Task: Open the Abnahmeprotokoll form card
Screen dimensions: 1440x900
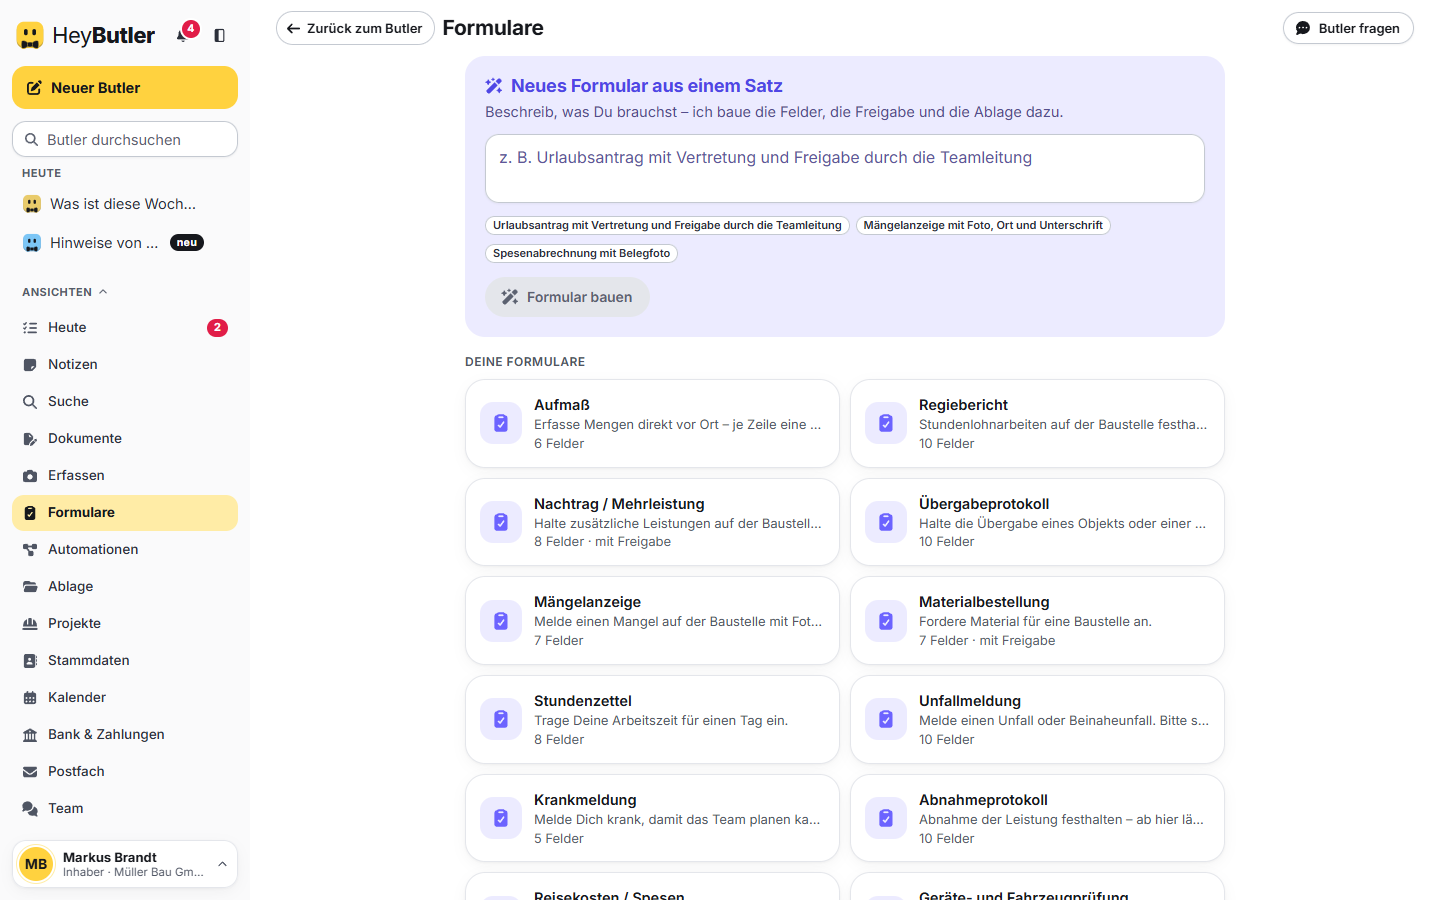Action: [1037, 818]
